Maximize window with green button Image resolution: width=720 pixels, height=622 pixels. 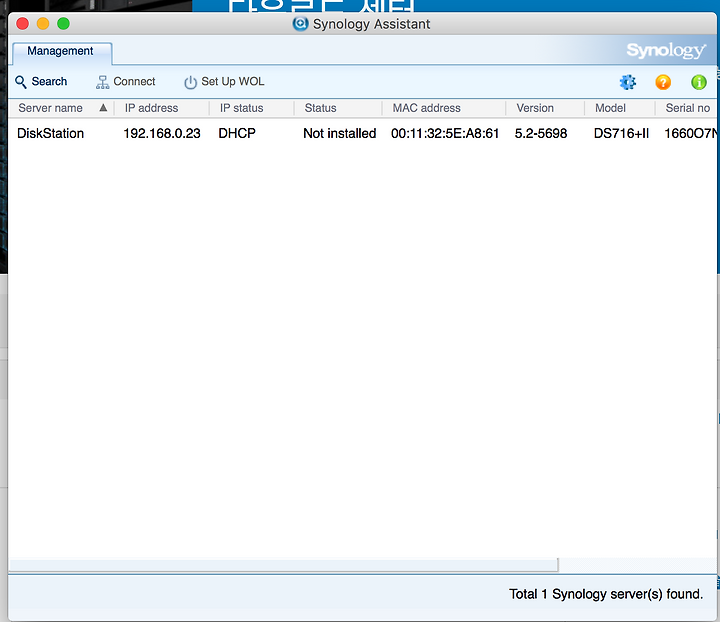63,23
